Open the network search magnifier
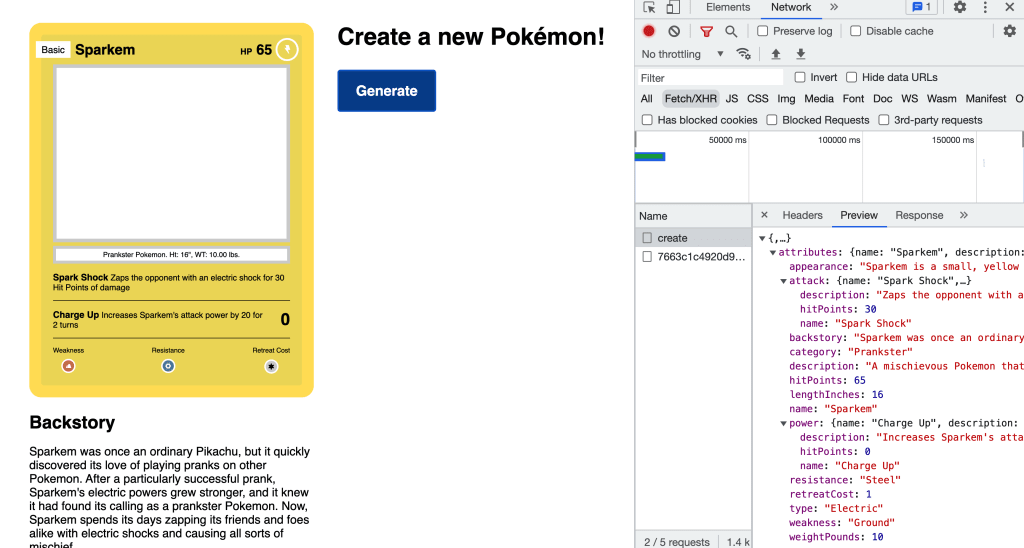The width and height of the screenshot is (1024, 548). [x=731, y=31]
